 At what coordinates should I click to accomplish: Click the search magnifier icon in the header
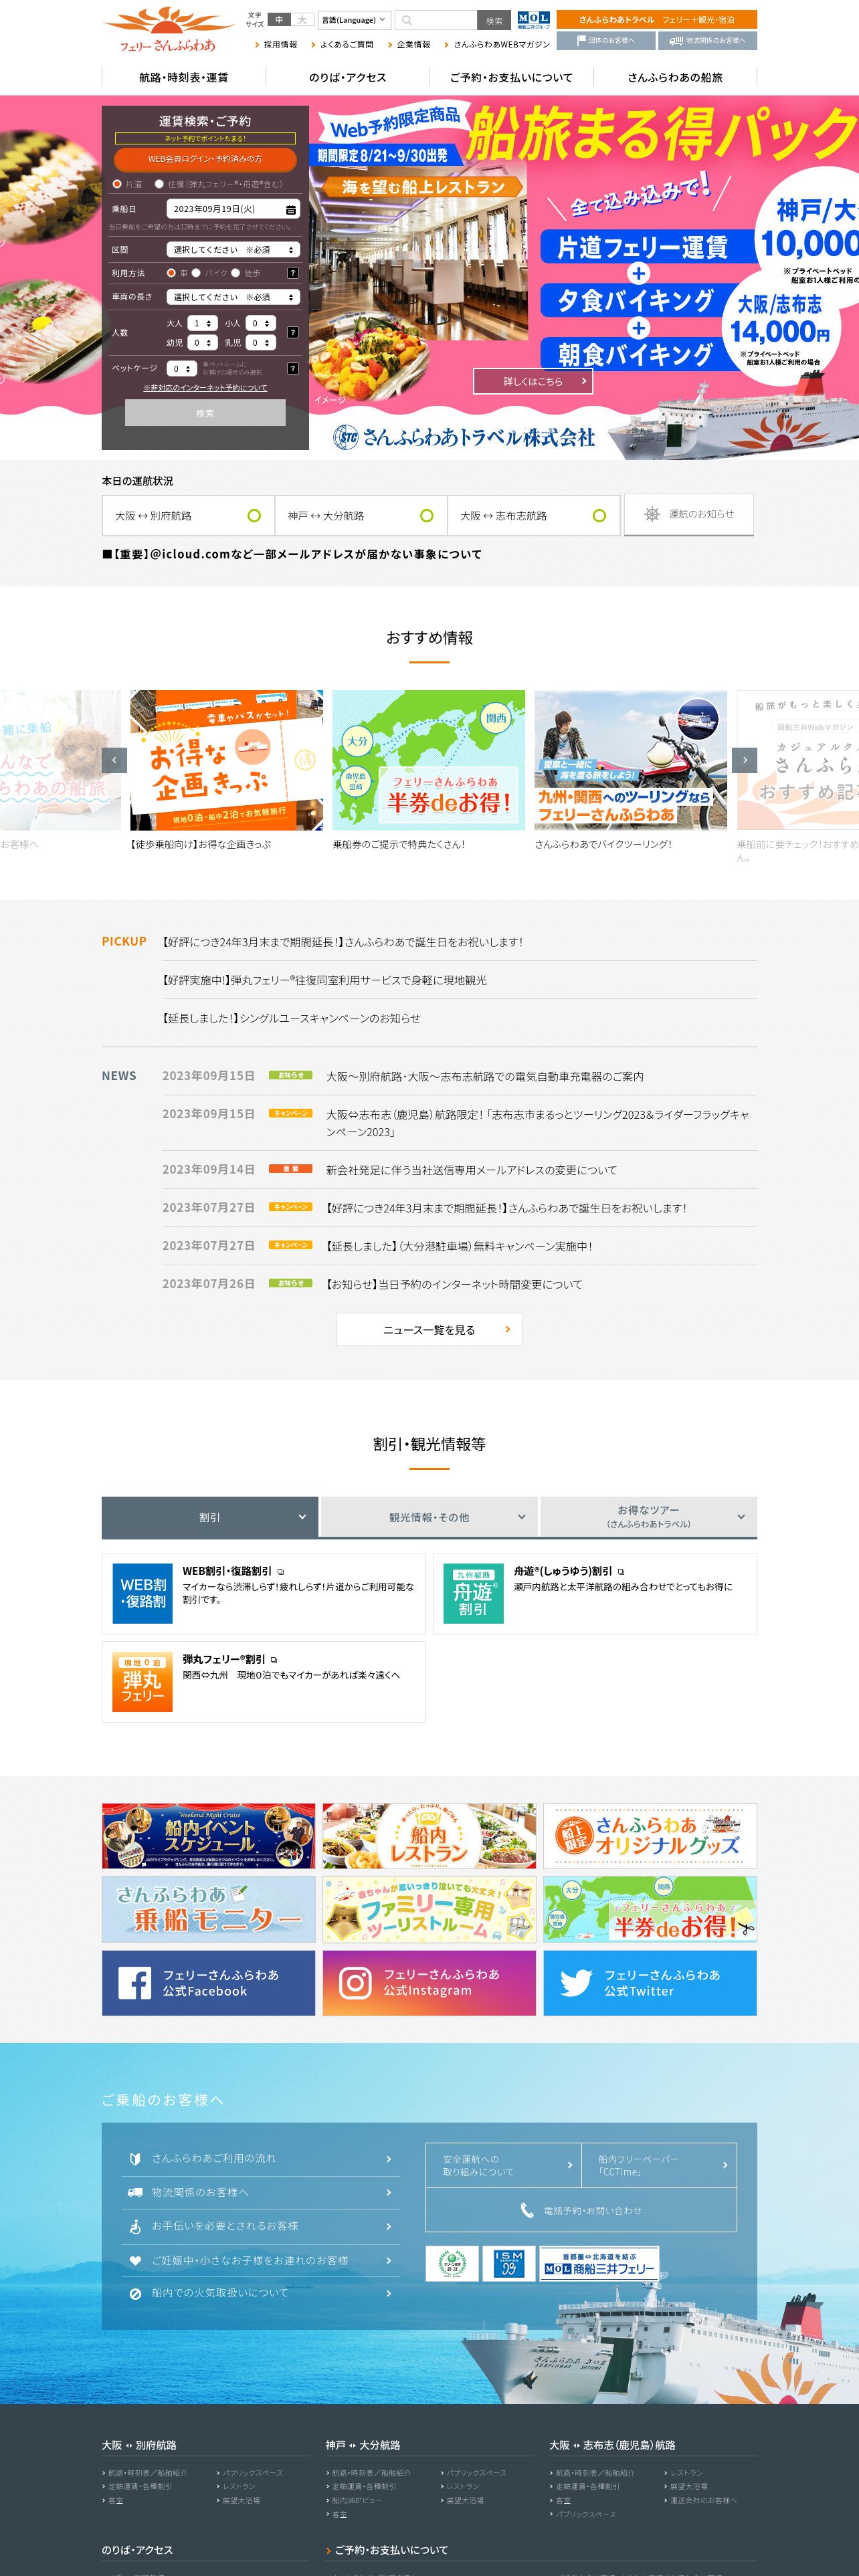click(407, 20)
